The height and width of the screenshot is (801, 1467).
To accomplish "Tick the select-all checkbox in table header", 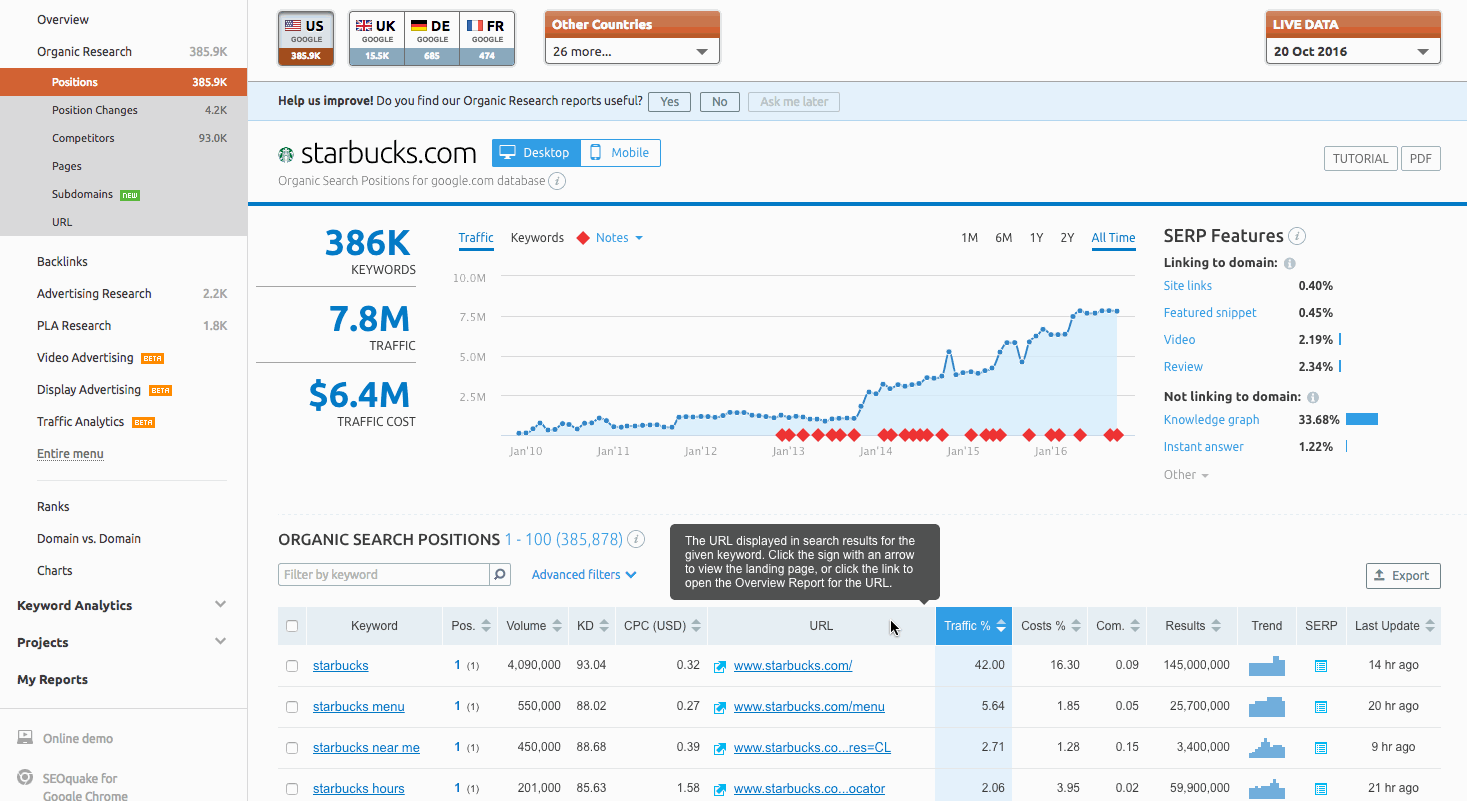I will tap(292, 626).
